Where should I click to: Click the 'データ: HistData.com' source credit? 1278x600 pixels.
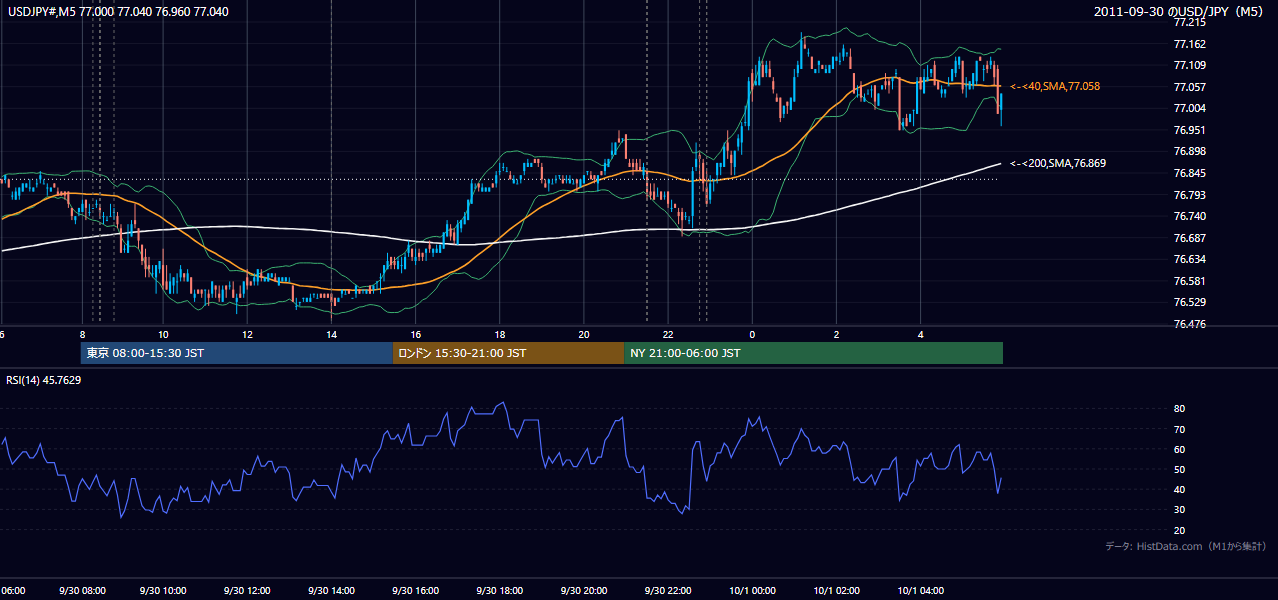[x=1186, y=546]
